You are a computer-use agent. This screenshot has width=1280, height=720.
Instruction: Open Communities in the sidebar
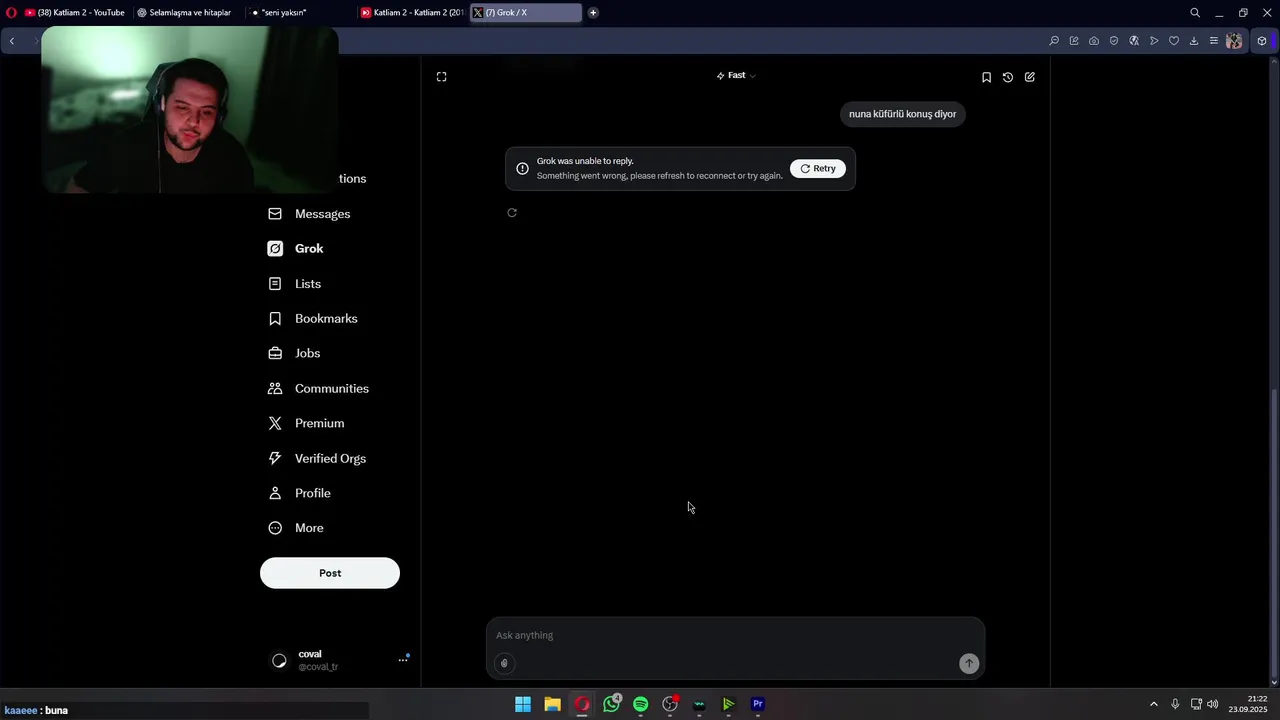coord(318,388)
